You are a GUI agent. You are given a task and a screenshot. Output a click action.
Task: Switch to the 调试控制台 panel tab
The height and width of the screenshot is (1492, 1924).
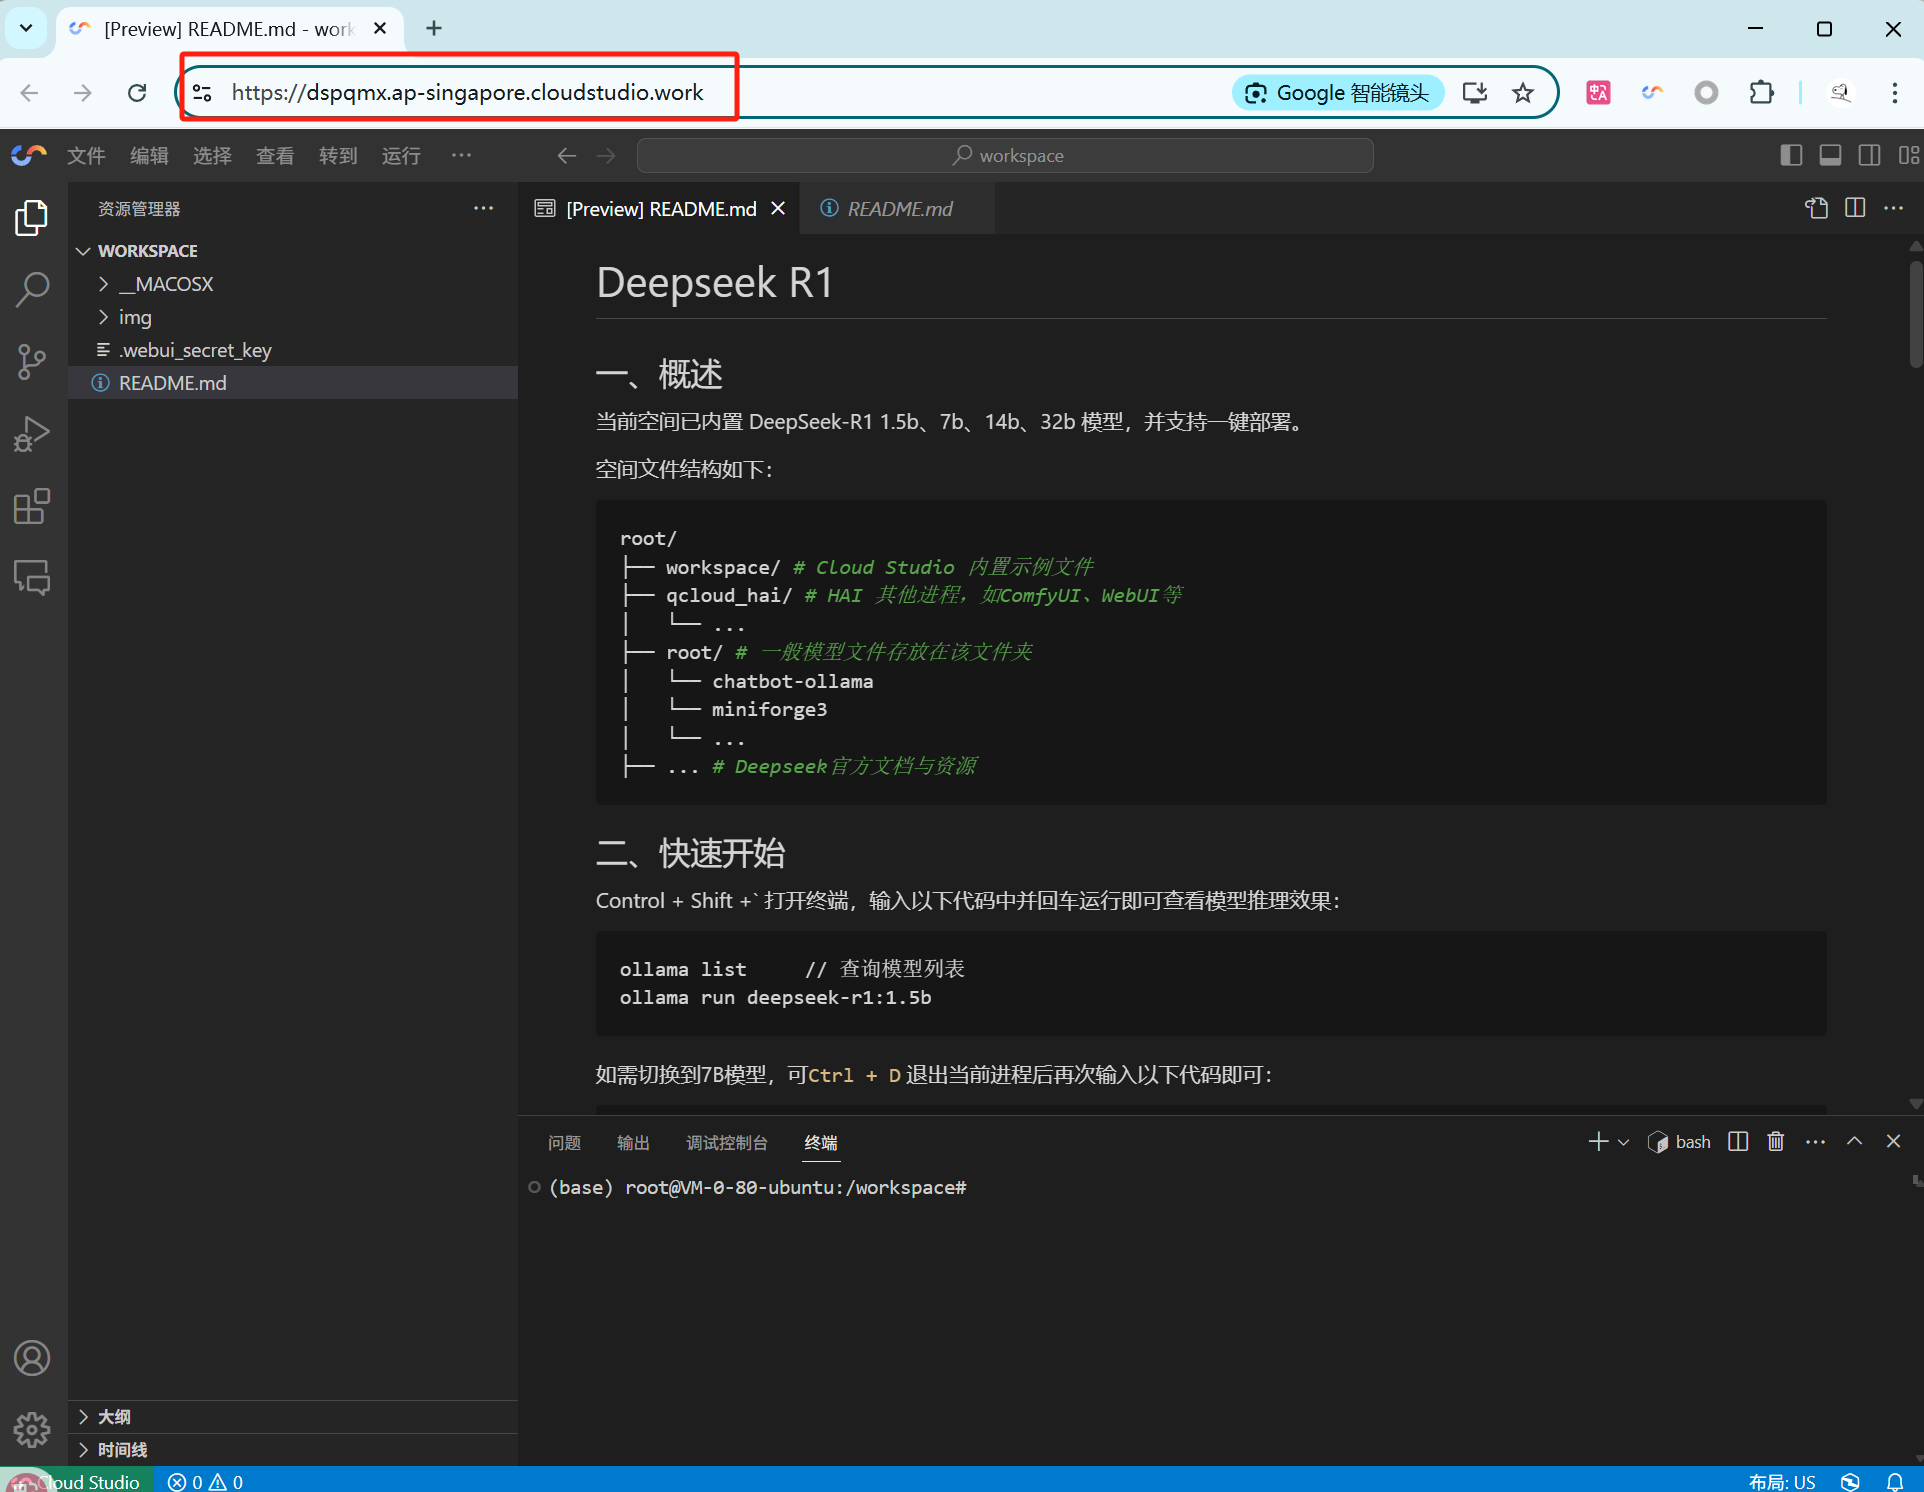(x=727, y=1142)
